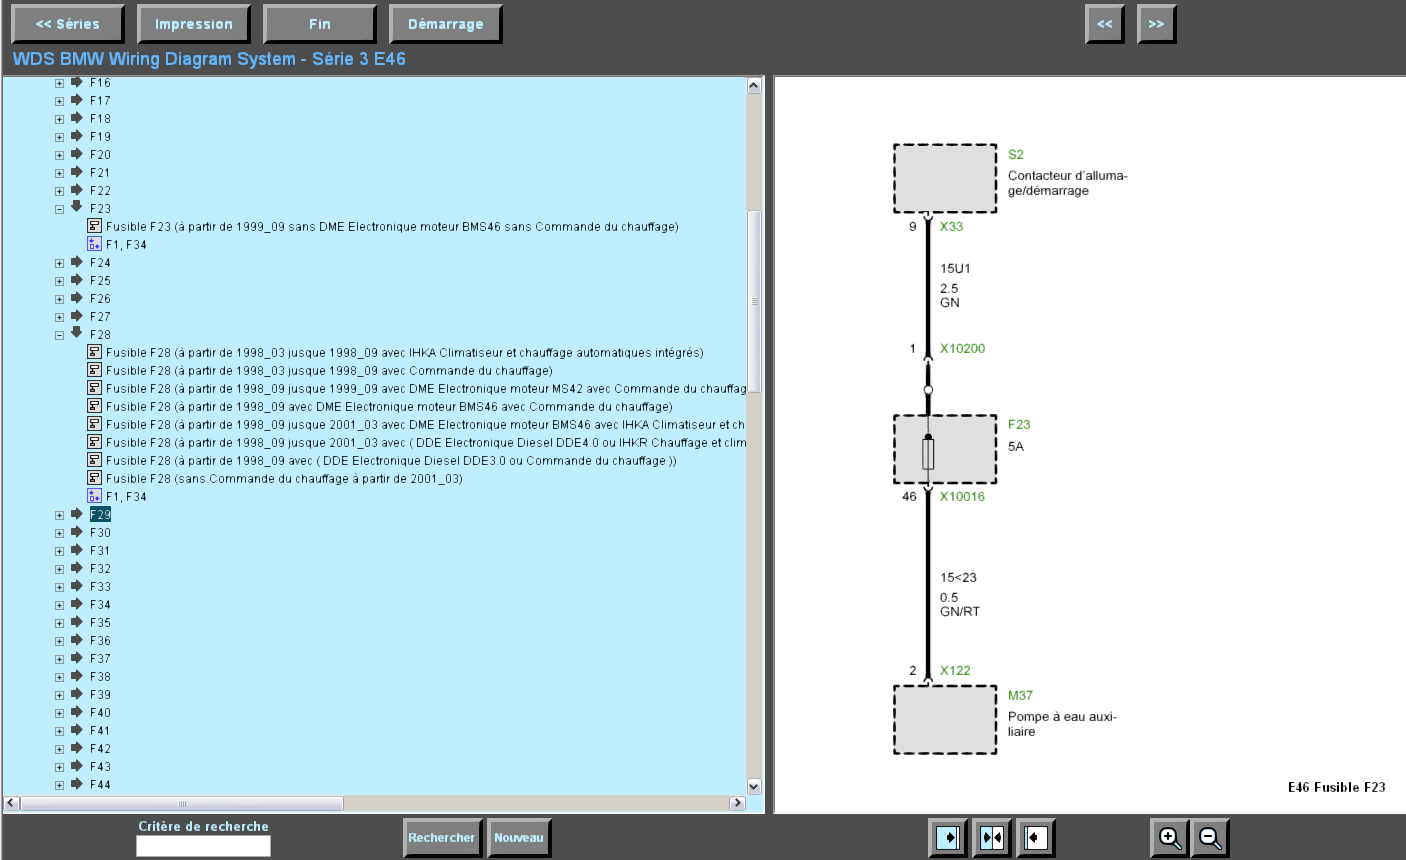Image resolution: width=1406 pixels, height=860 pixels.
Task: Click the centered split pane layout icon
Action: click(x=992, y=837)
